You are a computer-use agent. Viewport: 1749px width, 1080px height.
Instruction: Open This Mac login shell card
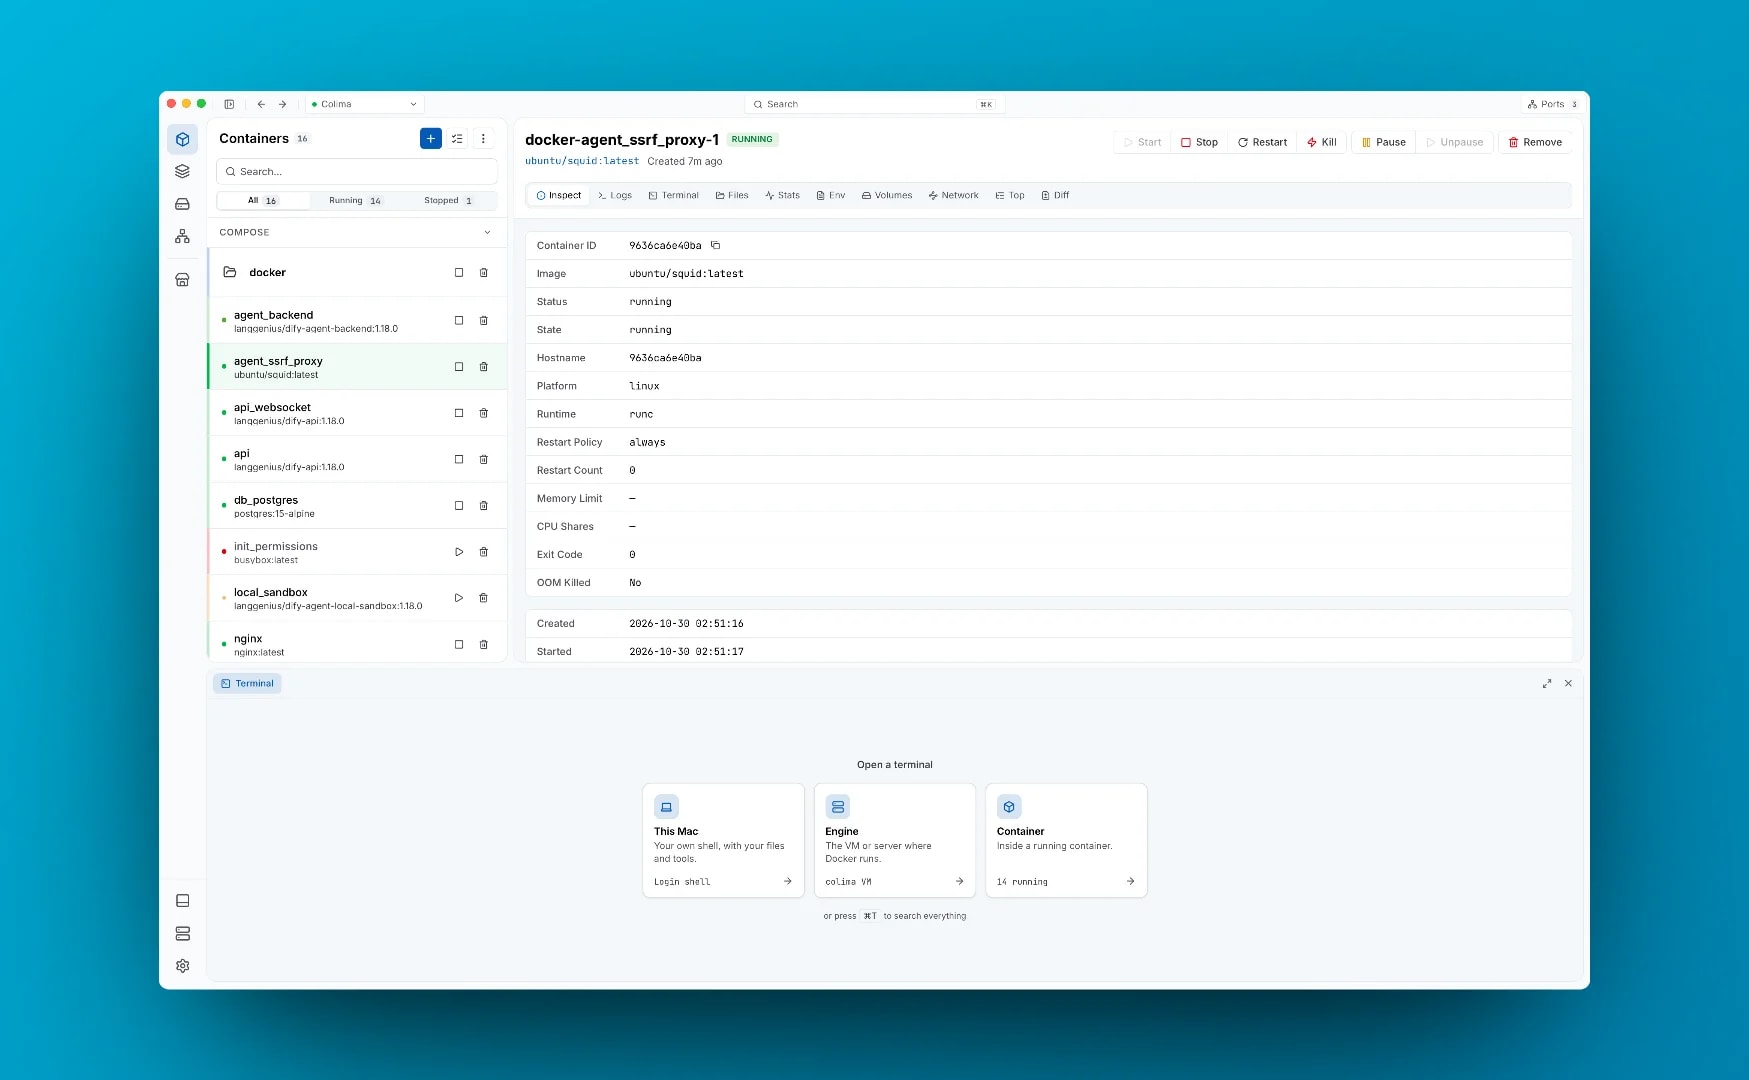(x=723, y=841)
